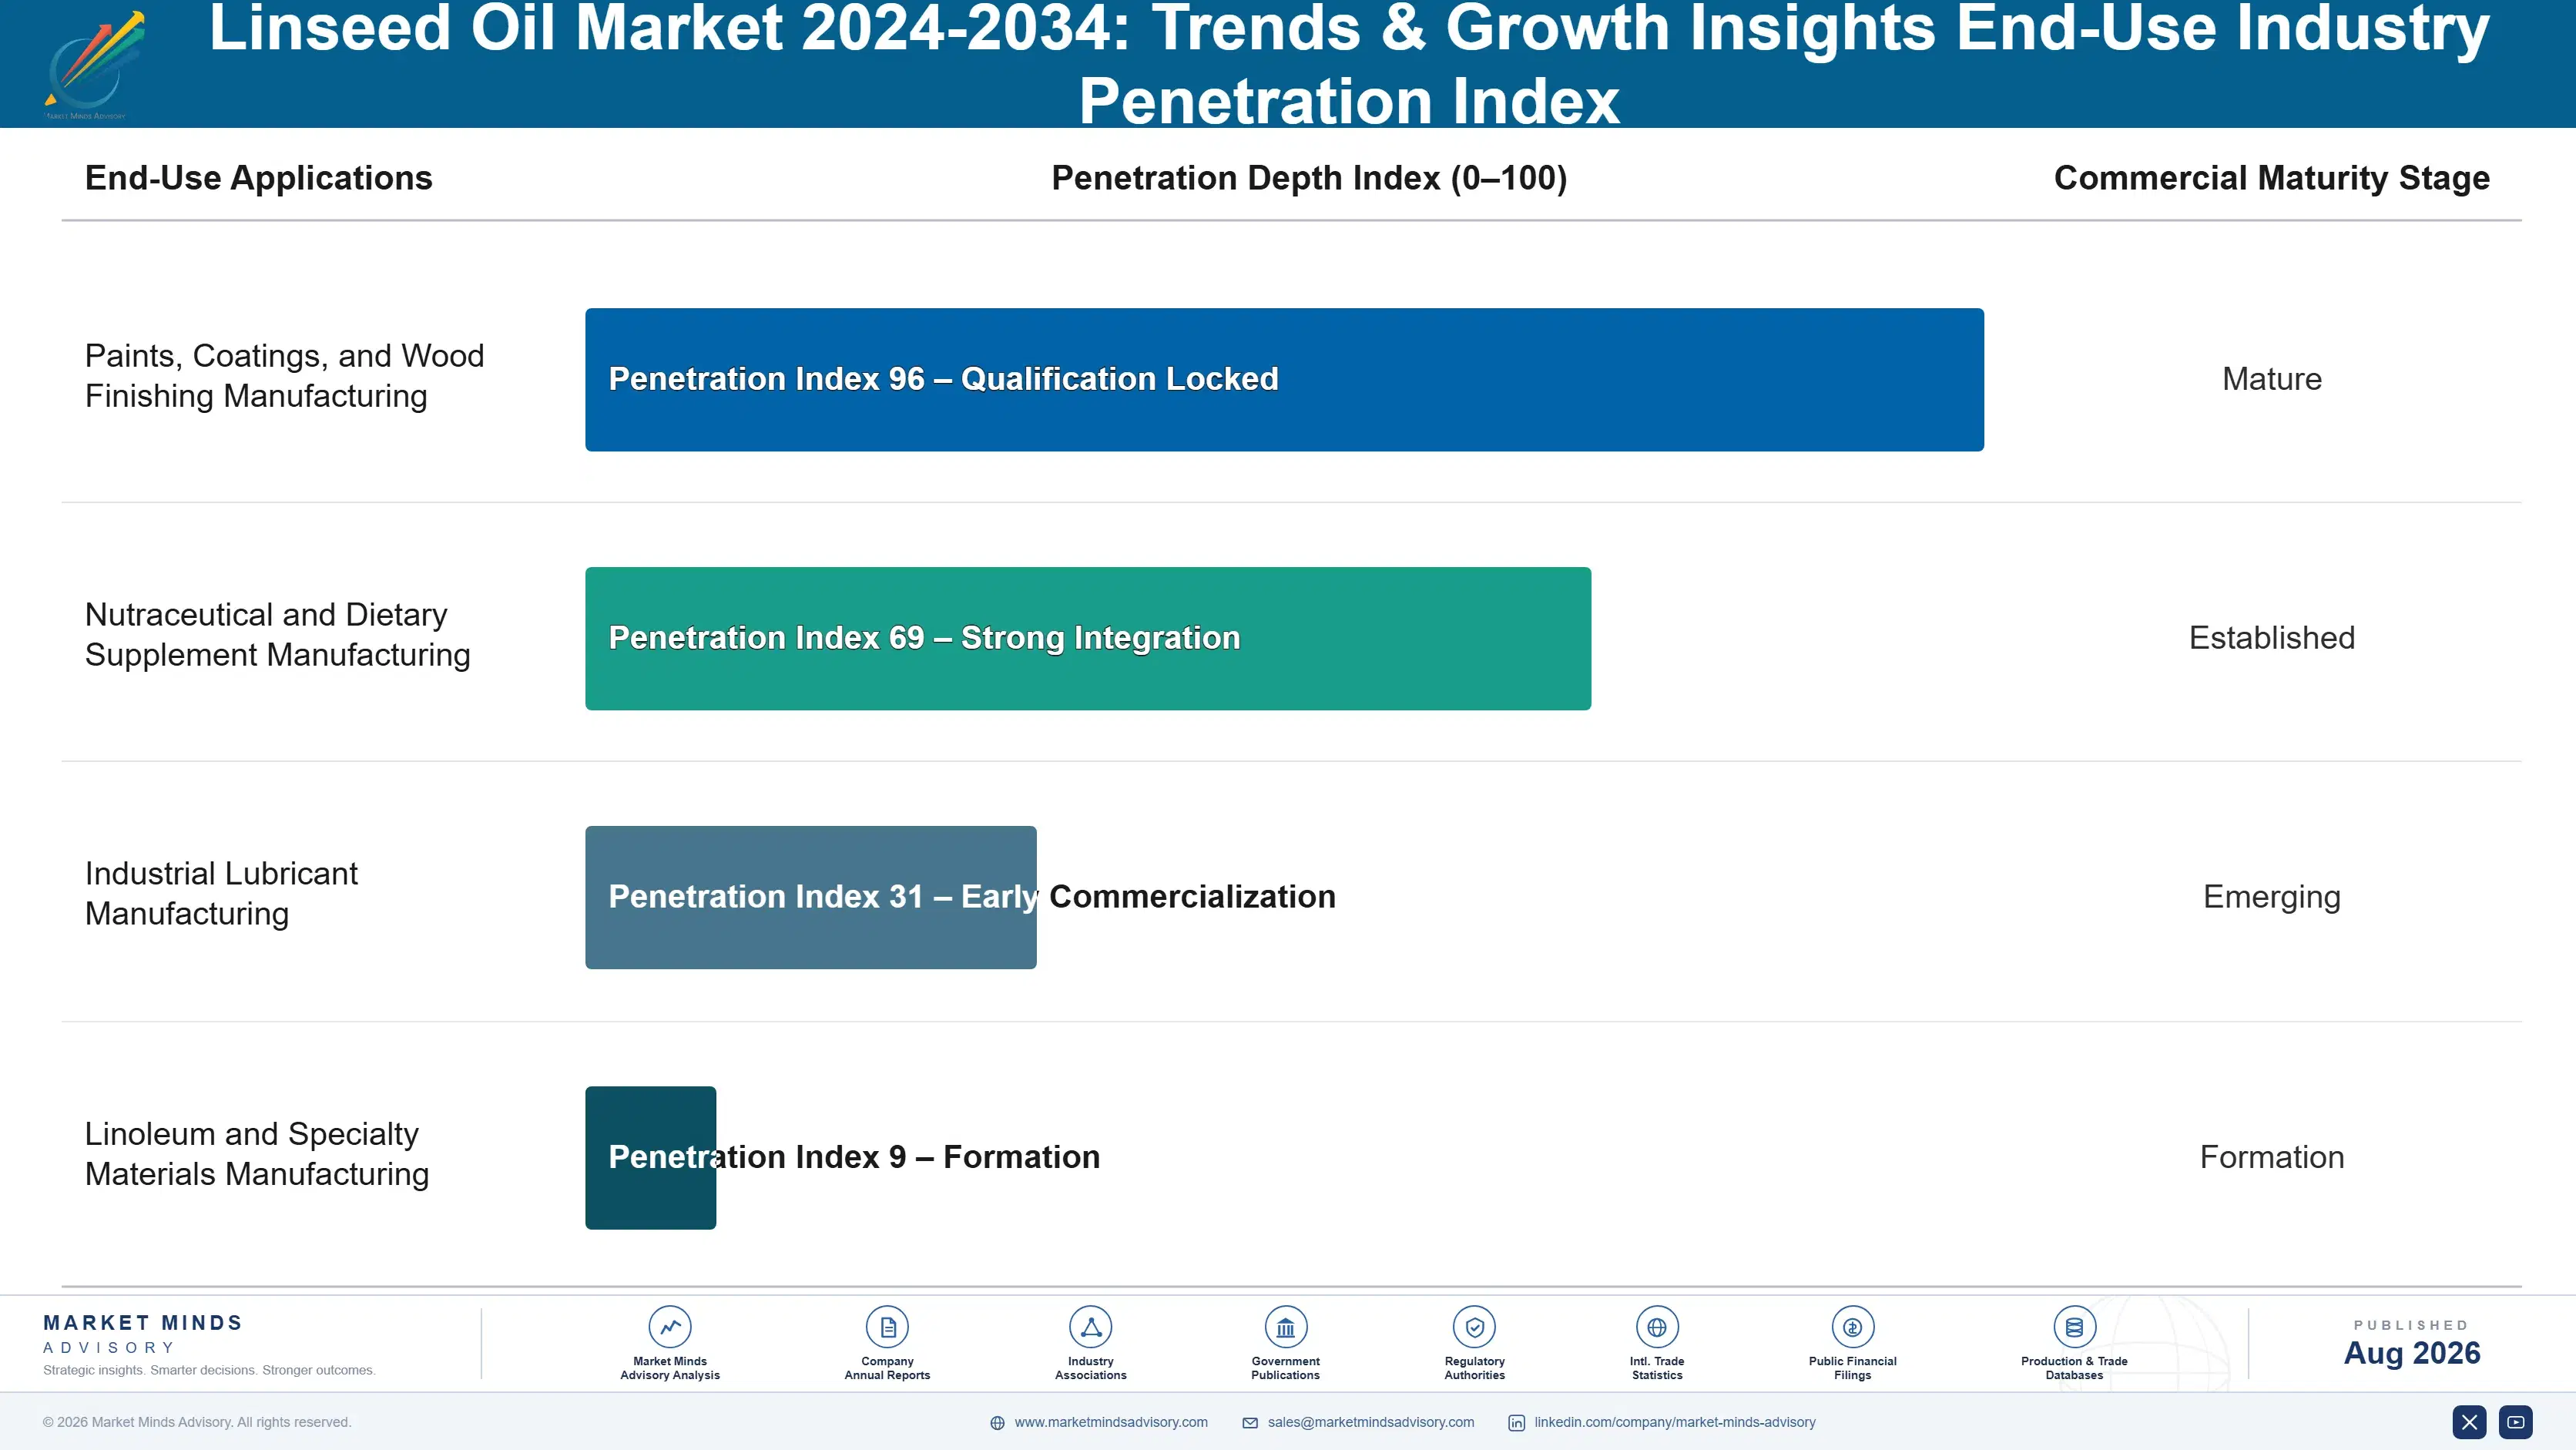Screen dimensions: 2576x1450
Task: Click the Penetration Index 31 slate bar
Action: tap(811, 897)
